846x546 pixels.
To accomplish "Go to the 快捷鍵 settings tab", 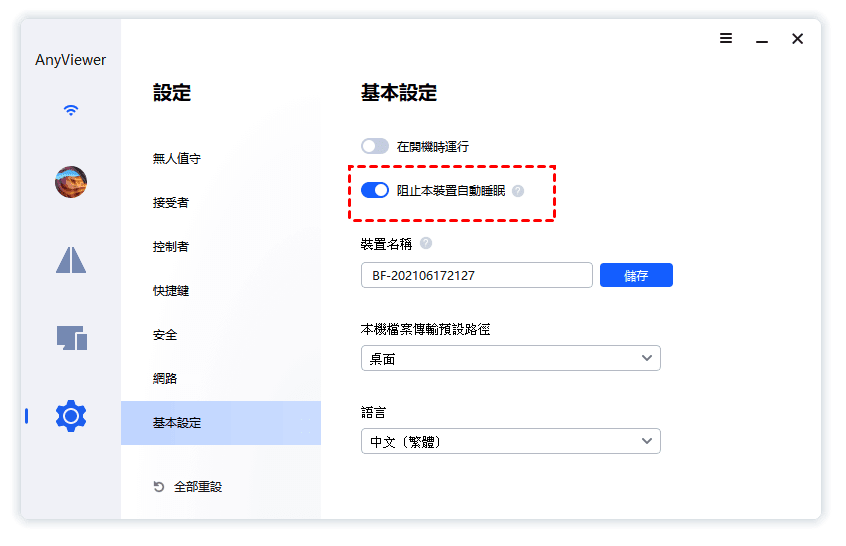I will (170, 290).
